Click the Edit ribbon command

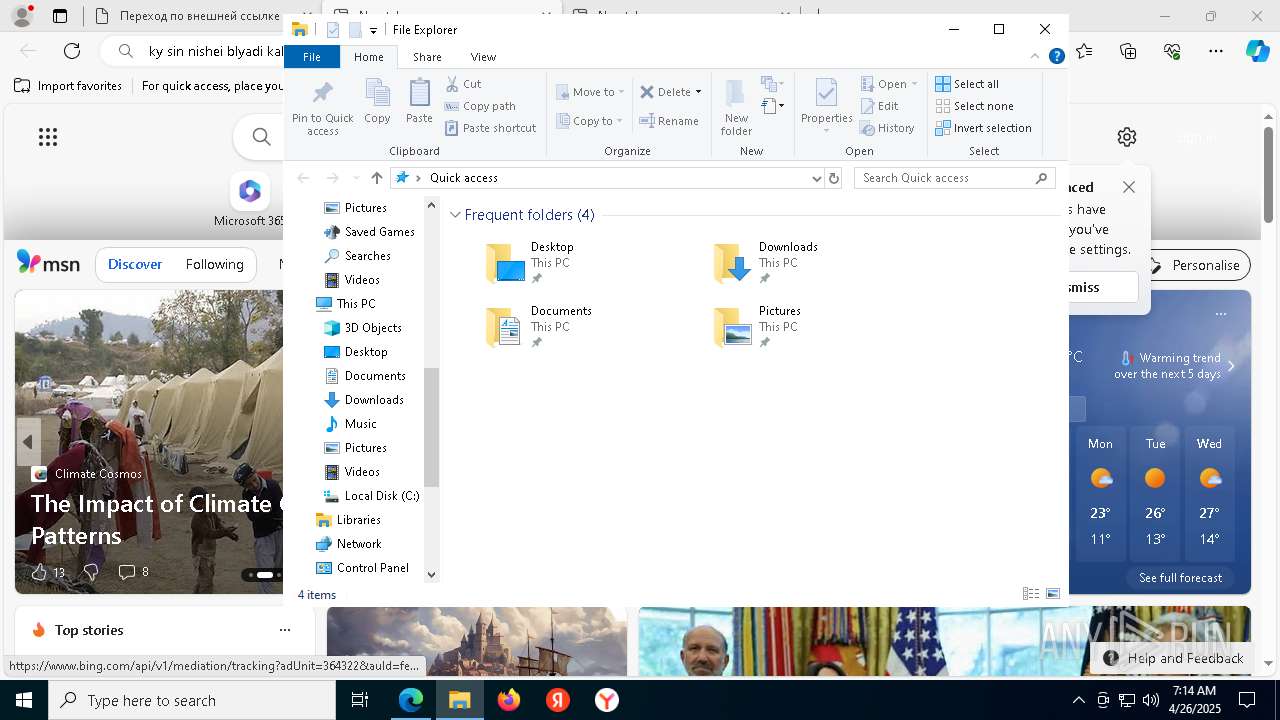coord(879,106)
